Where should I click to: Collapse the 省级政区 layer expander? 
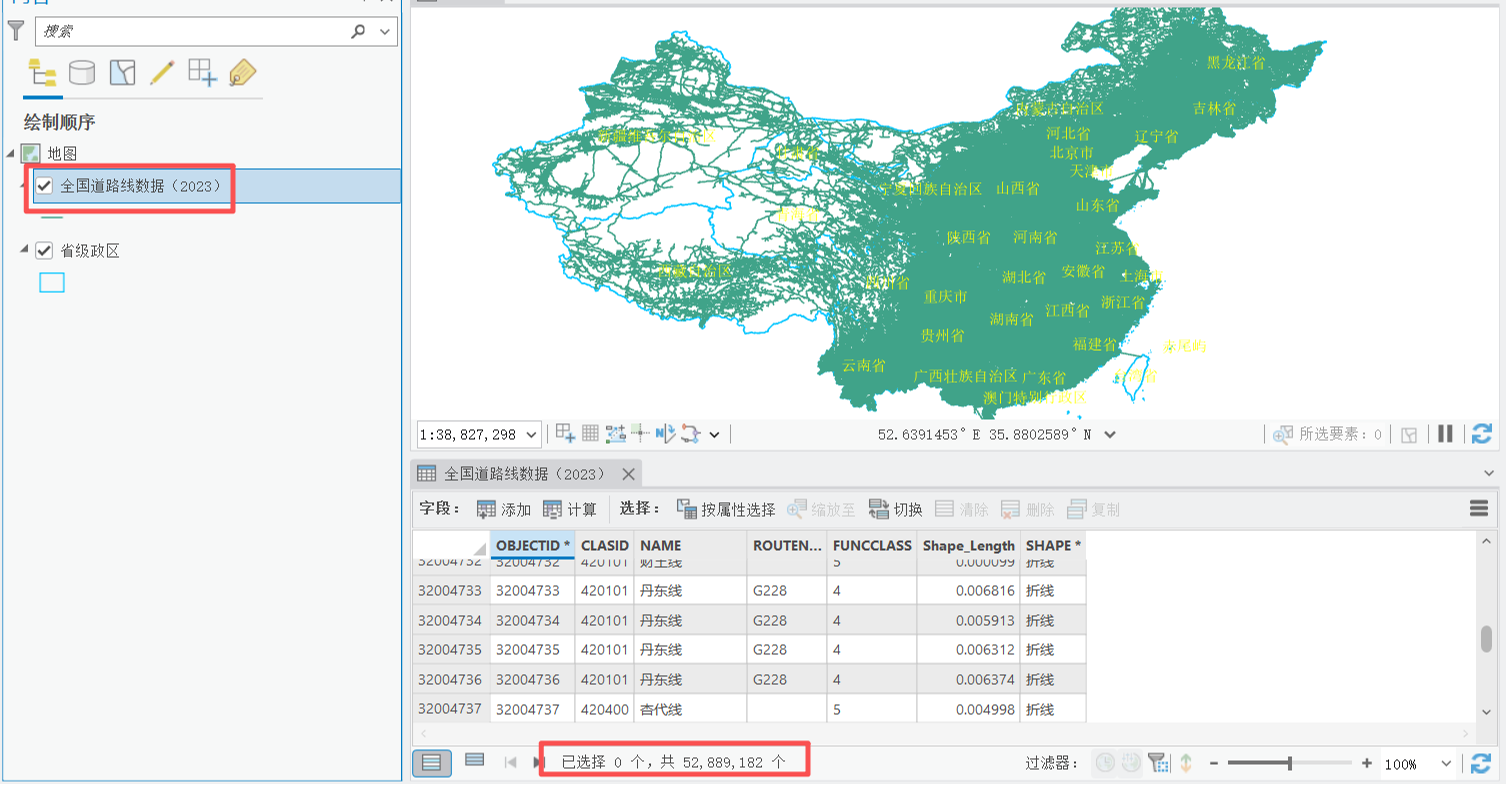tap(24, 250)
